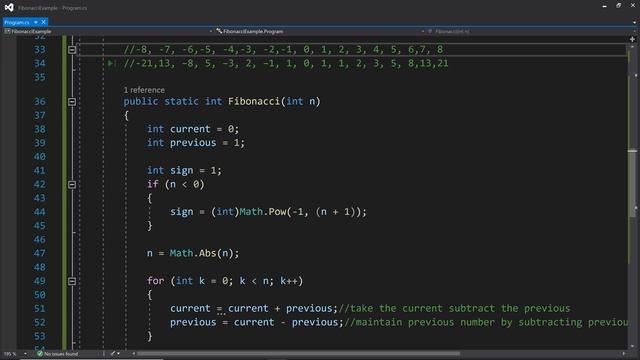Viewport: 640px width, 360px height.
Task: Click the 'maintain previous number' comment on line 52
Action: [x=486, y=322]
